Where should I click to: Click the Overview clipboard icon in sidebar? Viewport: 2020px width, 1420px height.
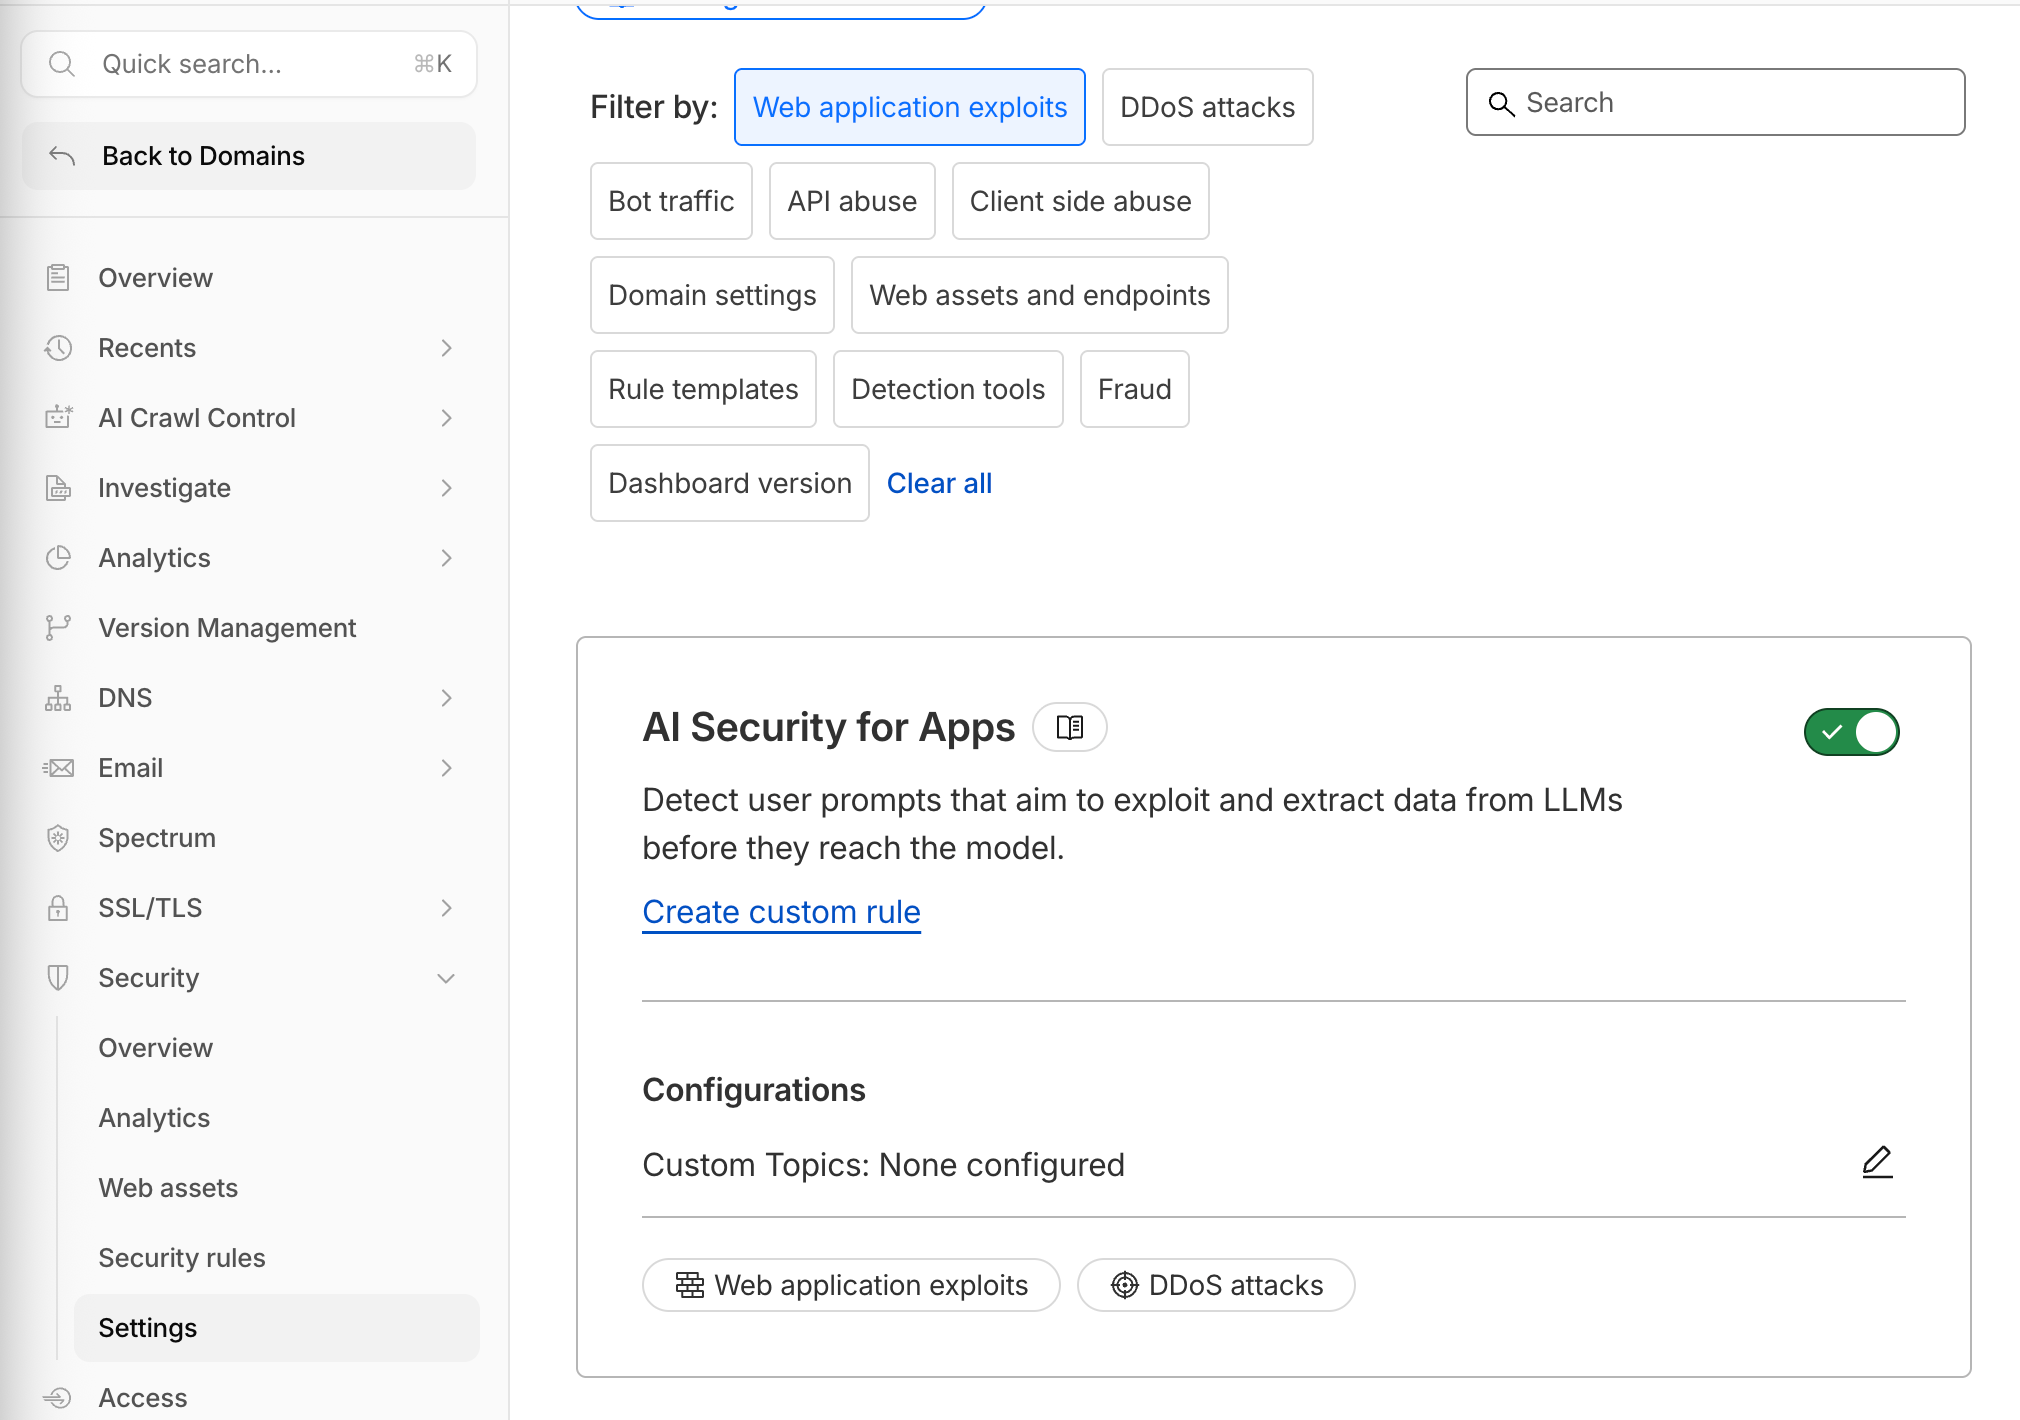coord(58,278)
